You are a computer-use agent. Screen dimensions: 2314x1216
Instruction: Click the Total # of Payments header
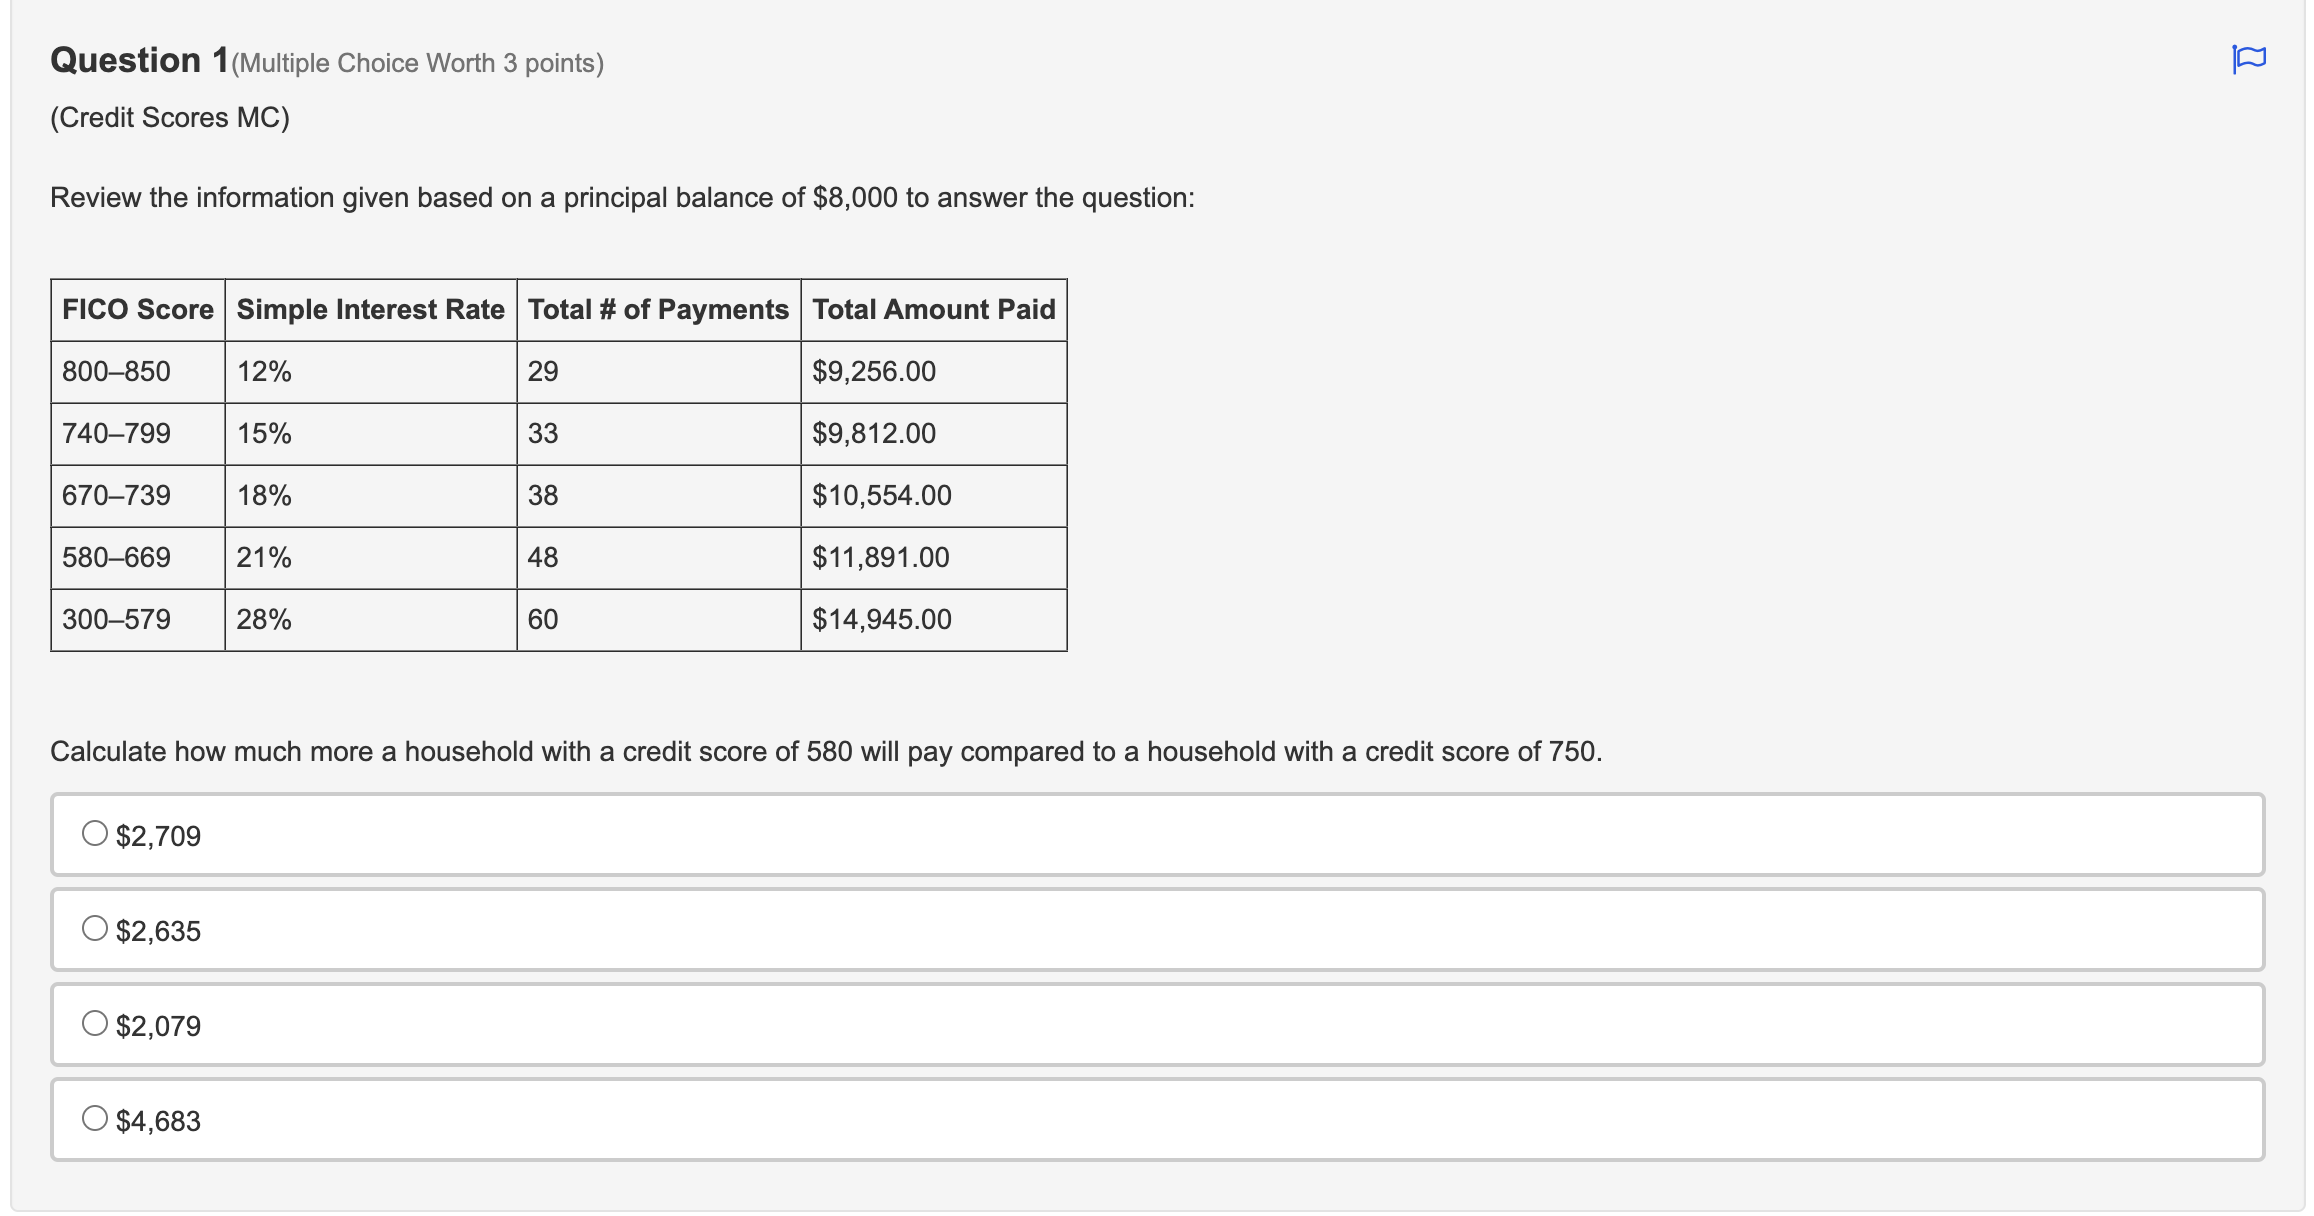(x=659, y=310)
